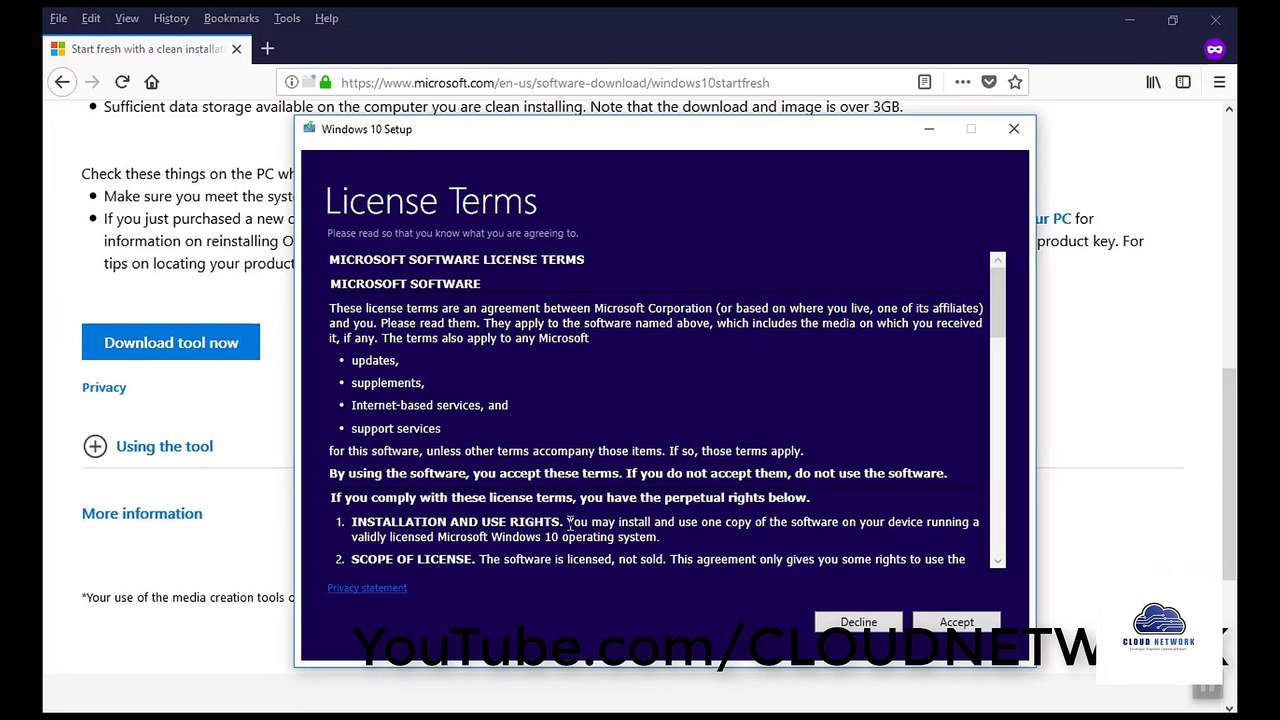Click INSTALLATION AND USE RIGHTS text

(x=455, y=522)
